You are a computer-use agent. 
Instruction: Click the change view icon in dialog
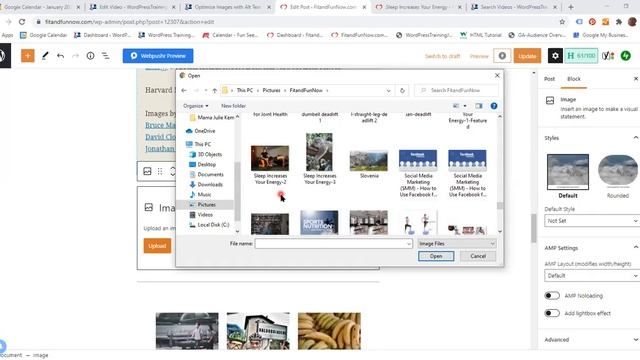[x=456, y=106]
